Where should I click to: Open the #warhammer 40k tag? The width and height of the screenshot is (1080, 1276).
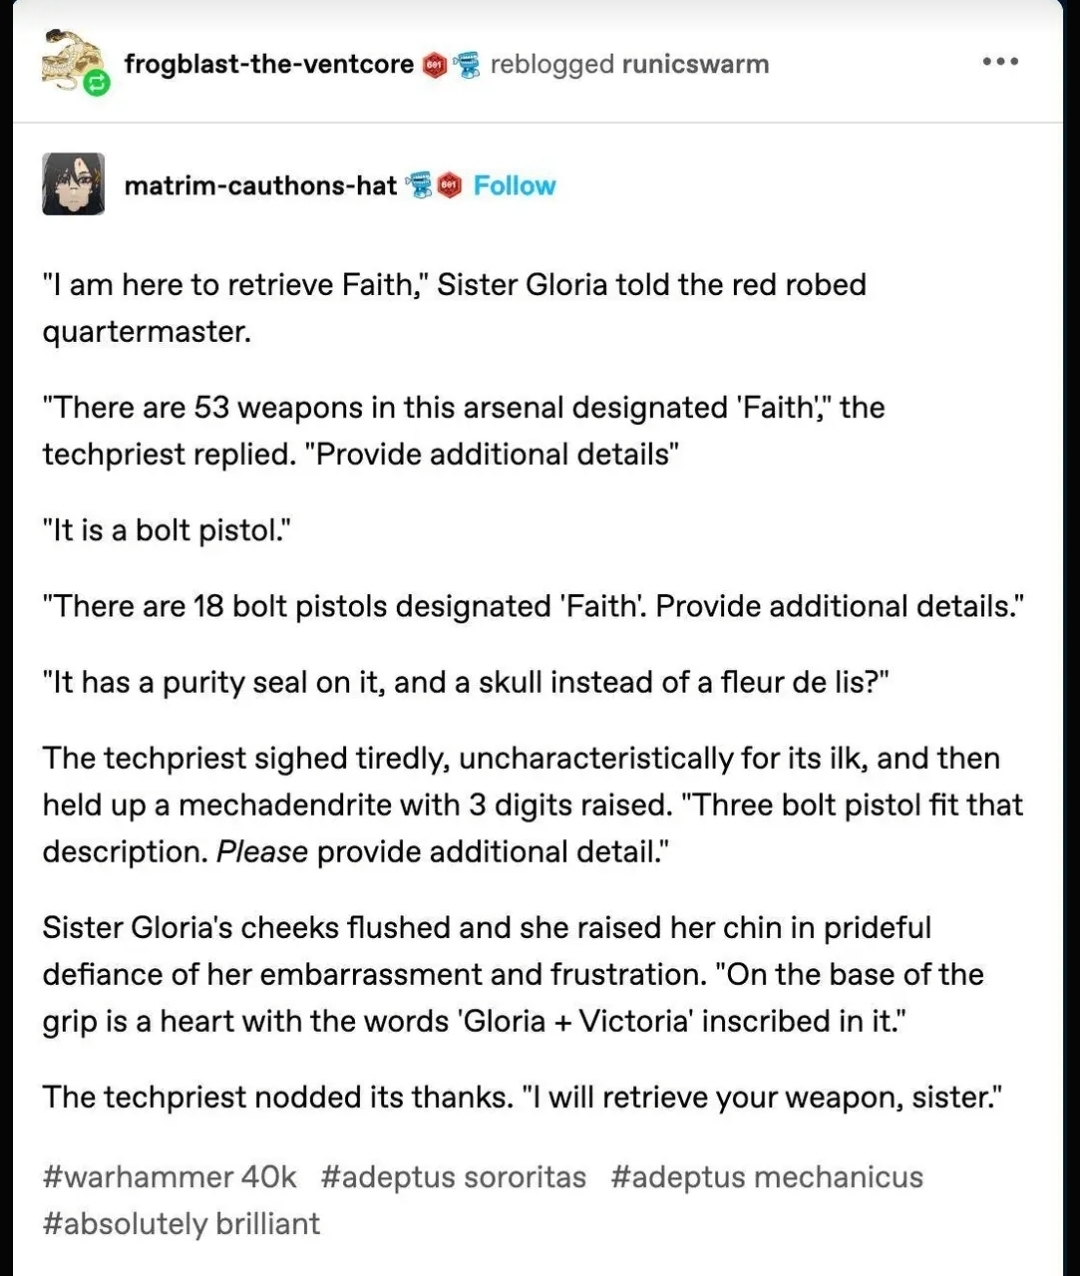169,1177
